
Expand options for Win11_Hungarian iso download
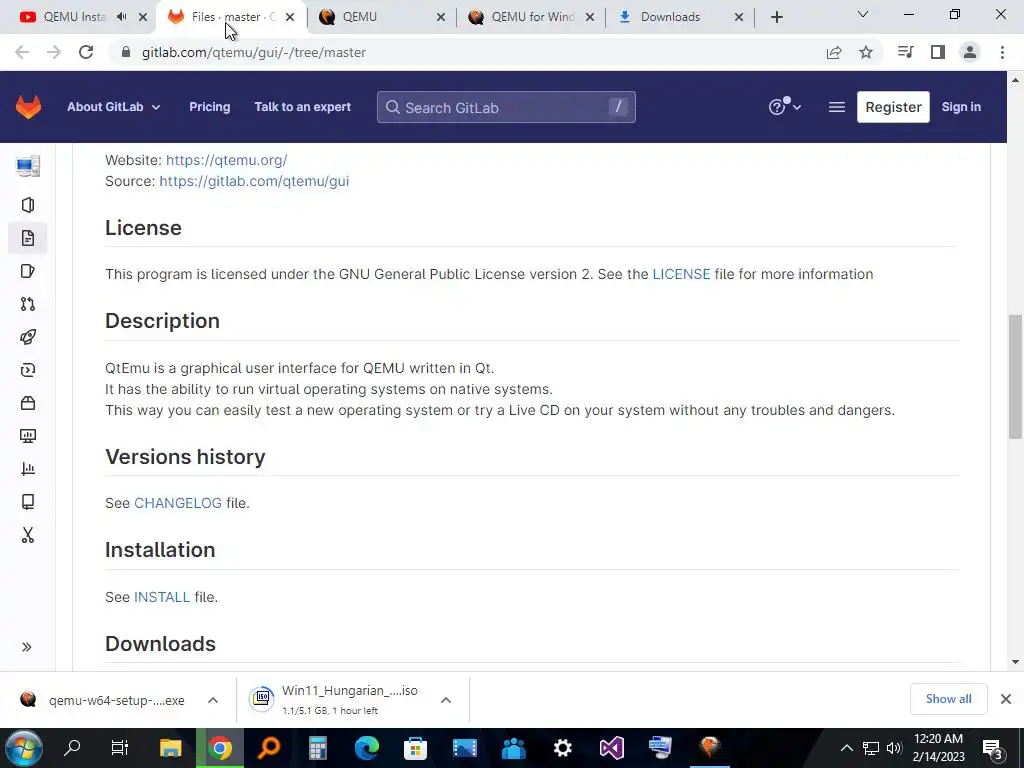point(446,700)
